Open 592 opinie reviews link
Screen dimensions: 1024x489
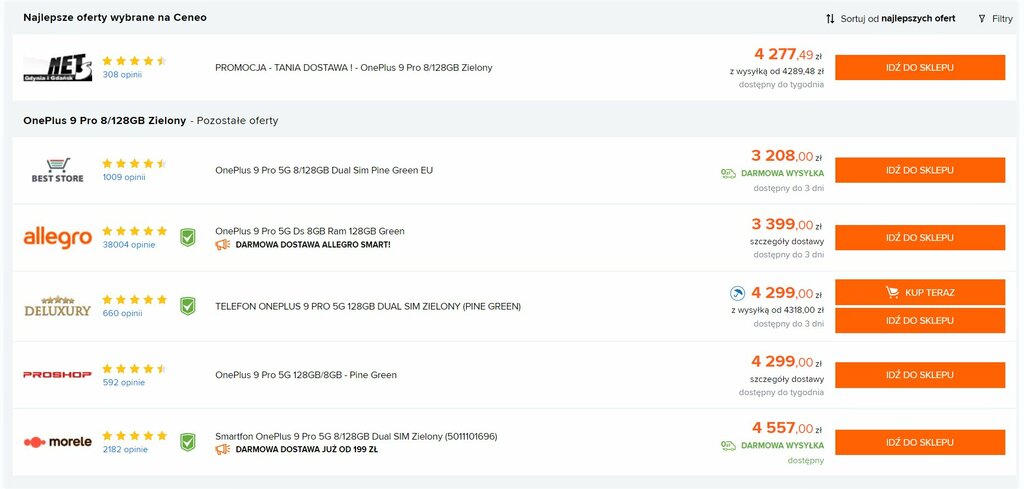point(123,383)
